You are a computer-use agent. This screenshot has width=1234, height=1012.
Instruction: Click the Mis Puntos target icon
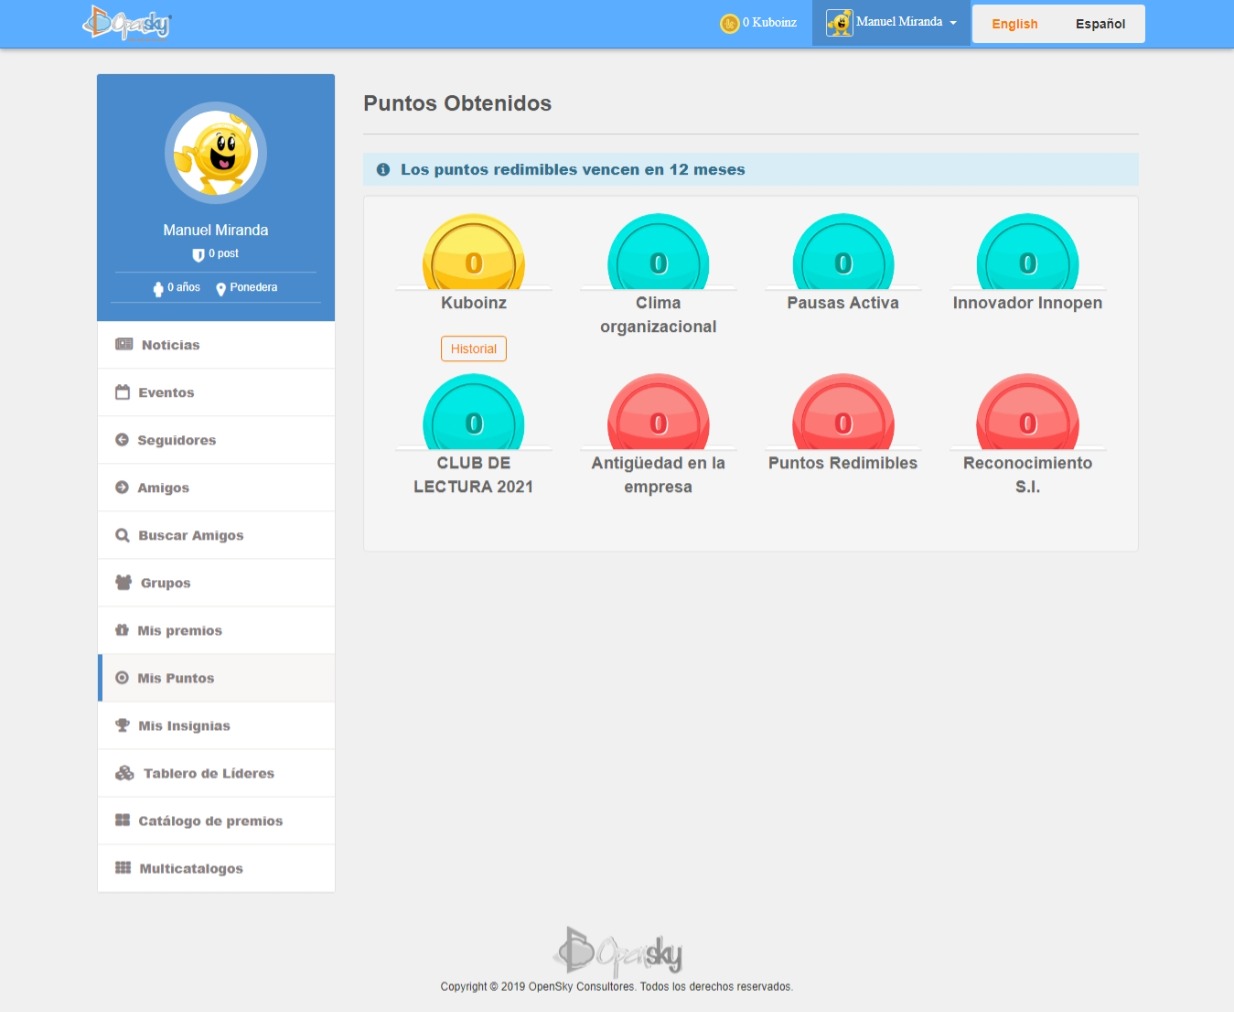tap(122, 678)
